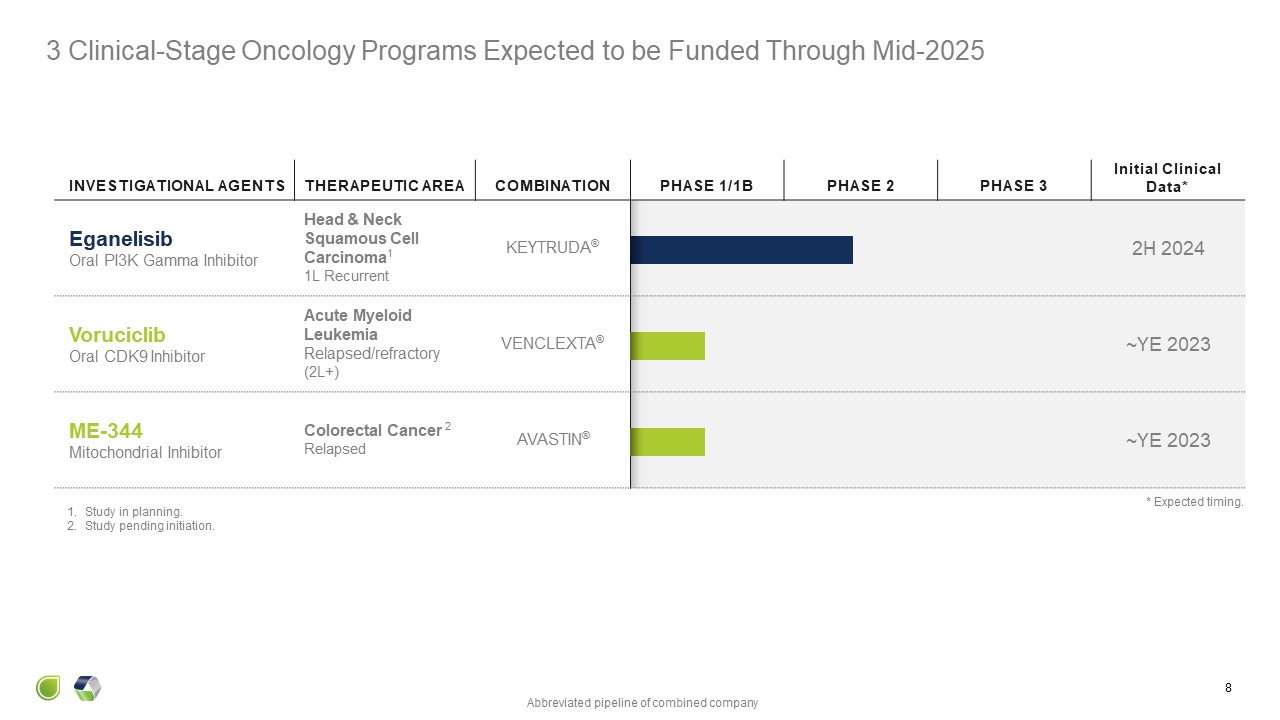Viewport: 1280px width, 720px height.
Task: Click the Initial Clinical Data header
Action: tap(1167, 178)
